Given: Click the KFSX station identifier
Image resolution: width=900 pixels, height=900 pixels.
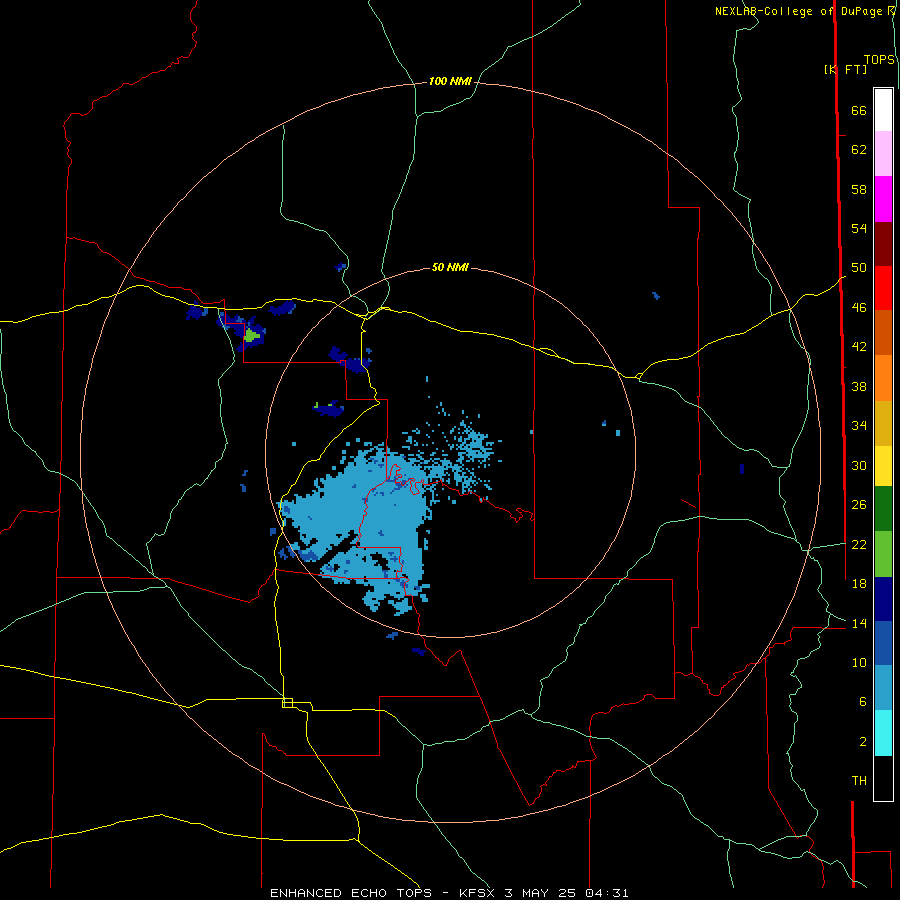Looking at the screenshot, I should tap(479, 893).
